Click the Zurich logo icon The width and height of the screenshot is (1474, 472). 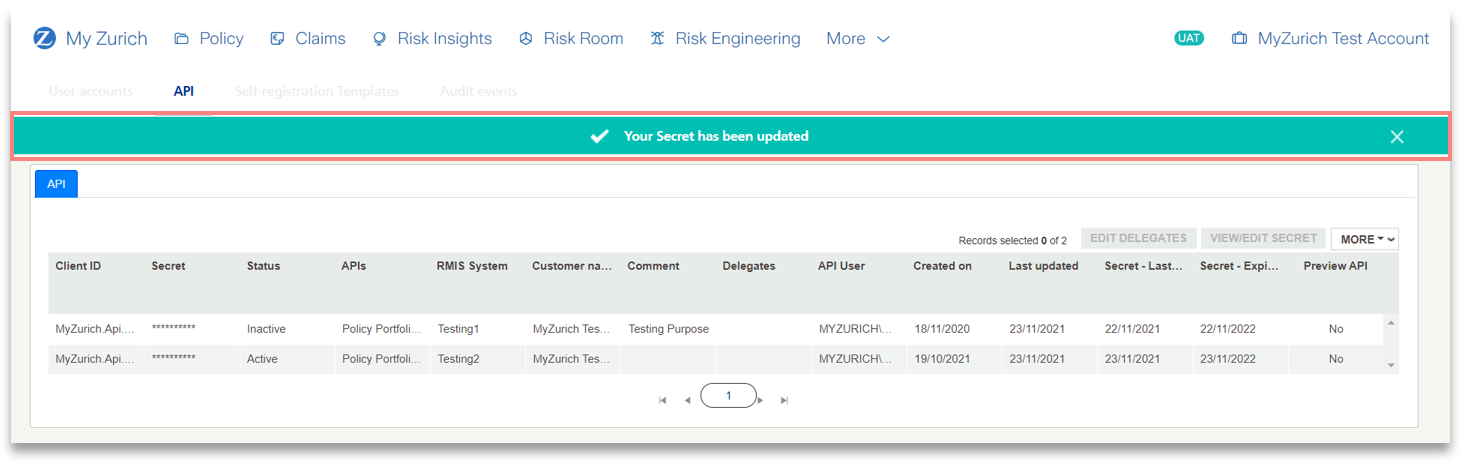point(44,39)
